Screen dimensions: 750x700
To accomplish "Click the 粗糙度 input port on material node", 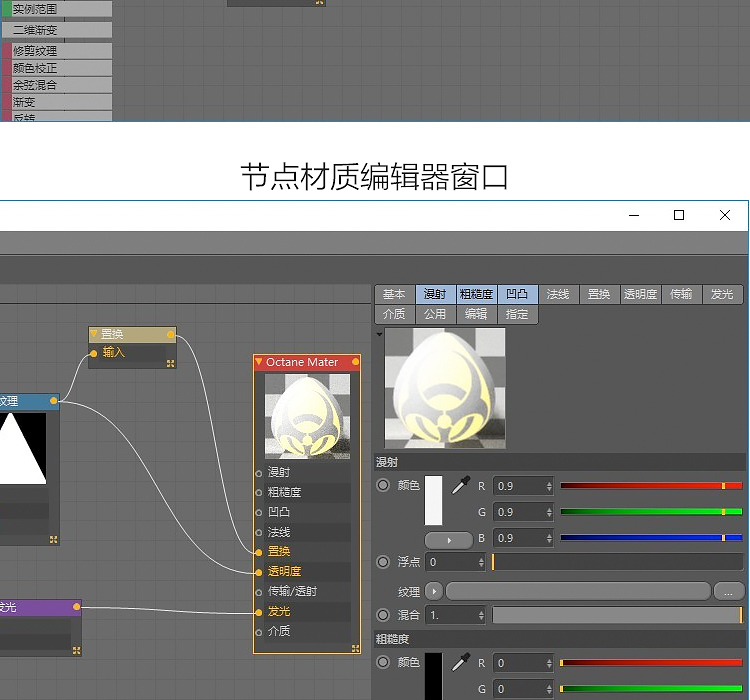I will click(259, 492).
